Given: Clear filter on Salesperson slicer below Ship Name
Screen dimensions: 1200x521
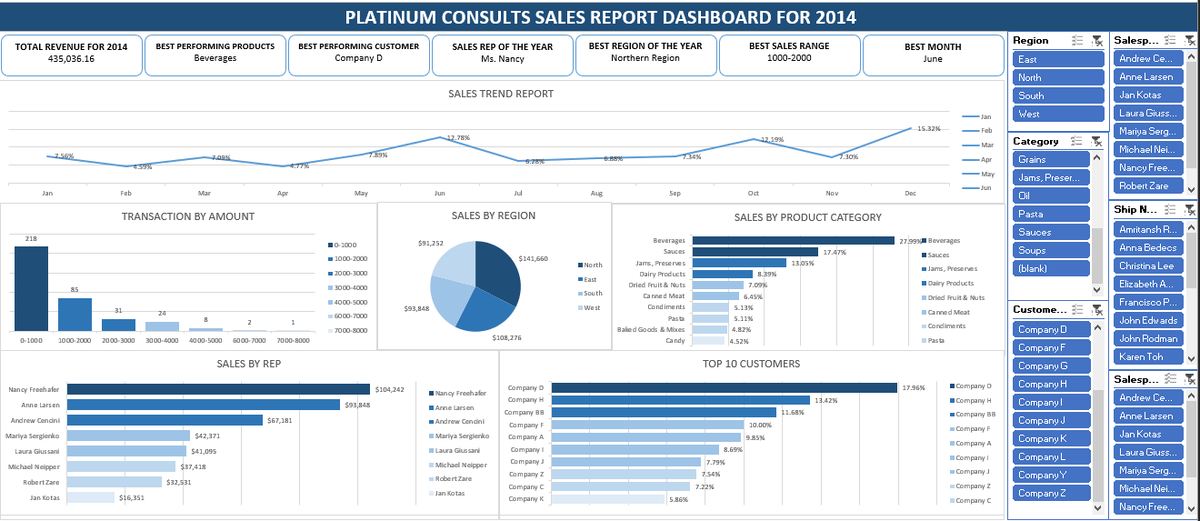Looking at the screenshot, I should [1190, 379].
